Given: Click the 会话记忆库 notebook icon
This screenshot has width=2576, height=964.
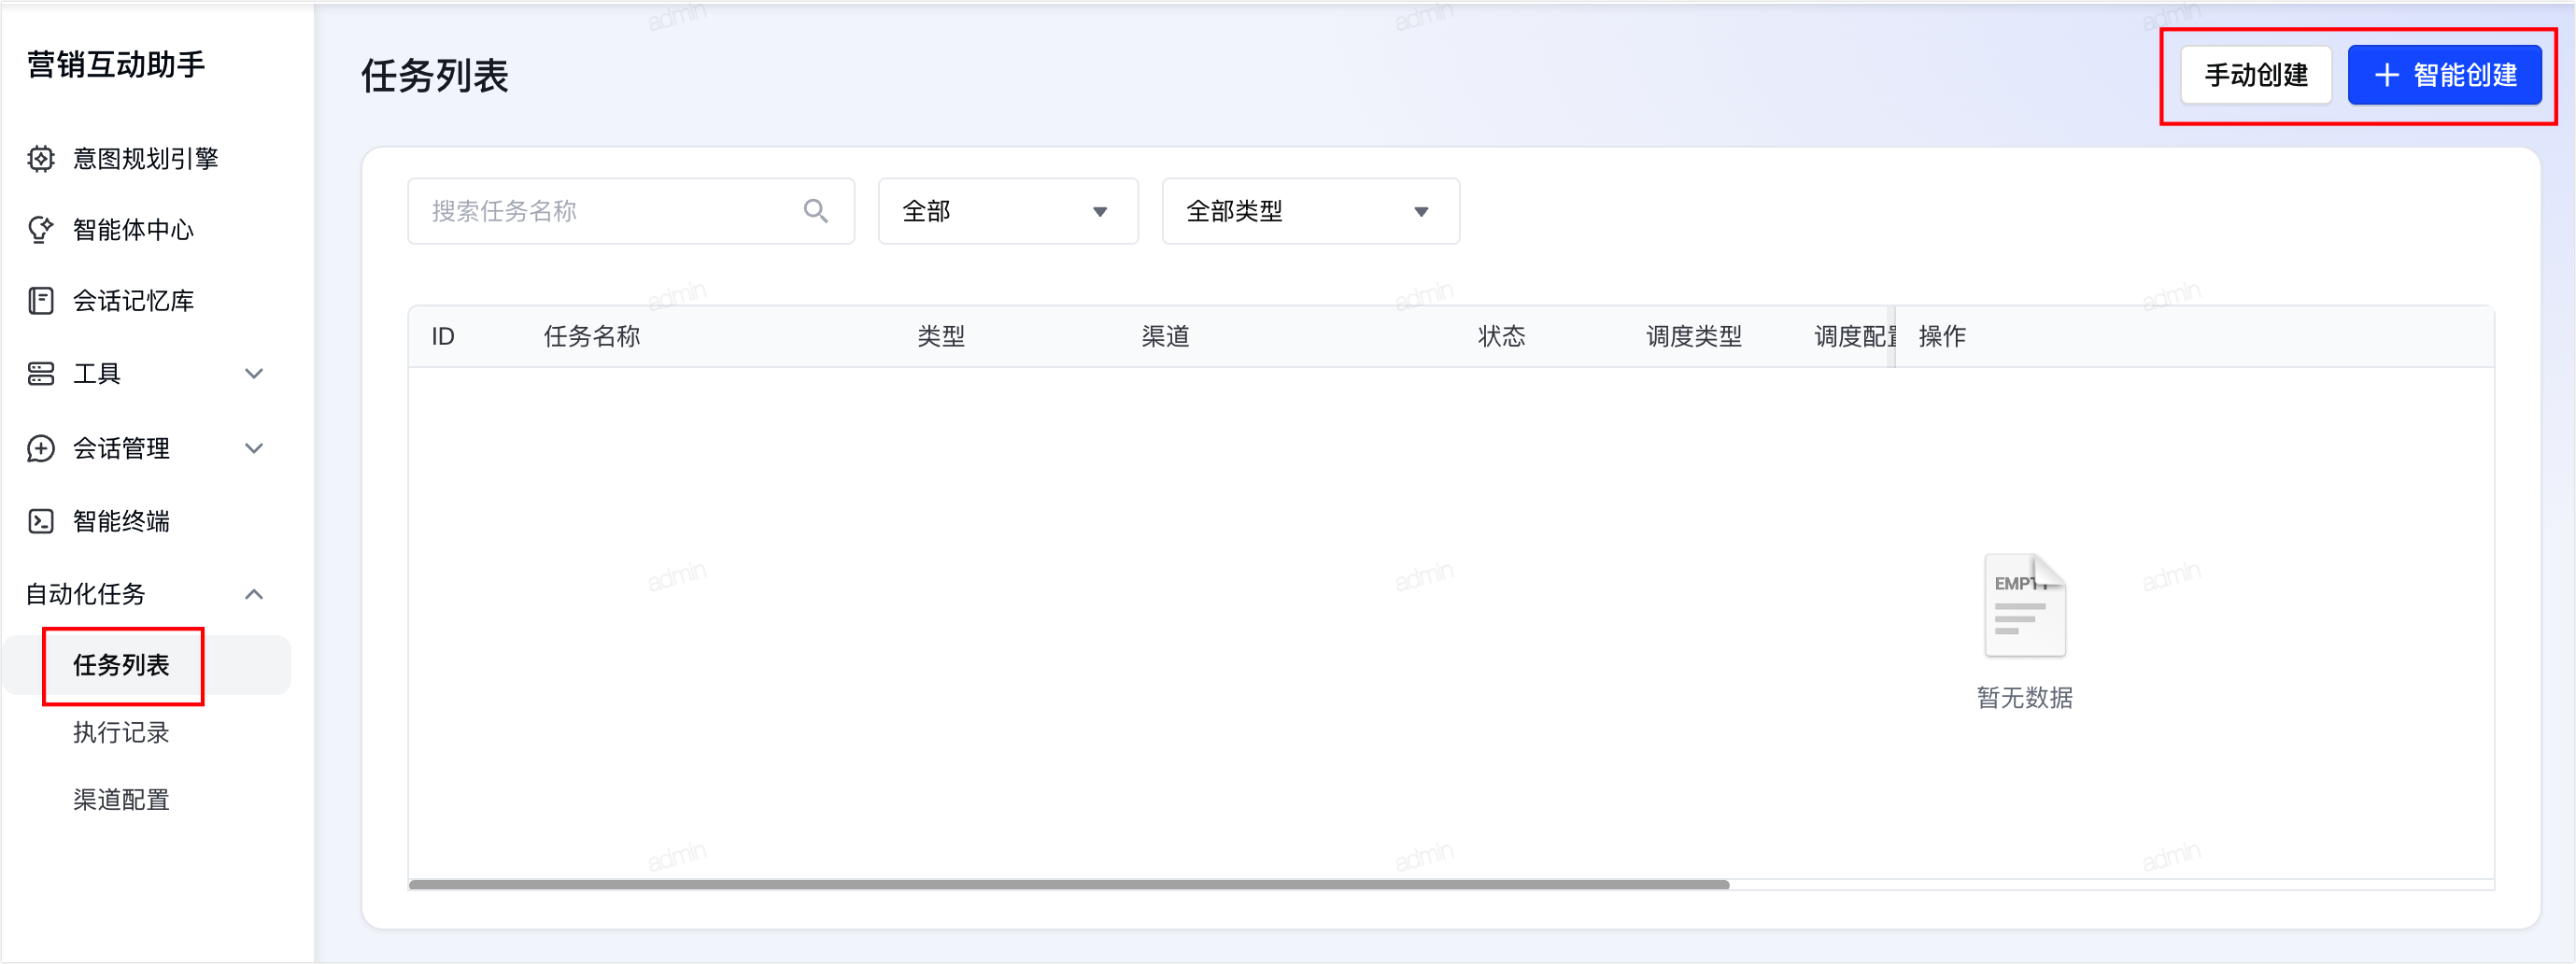Looking at the screenshot, I should (41, 301).
